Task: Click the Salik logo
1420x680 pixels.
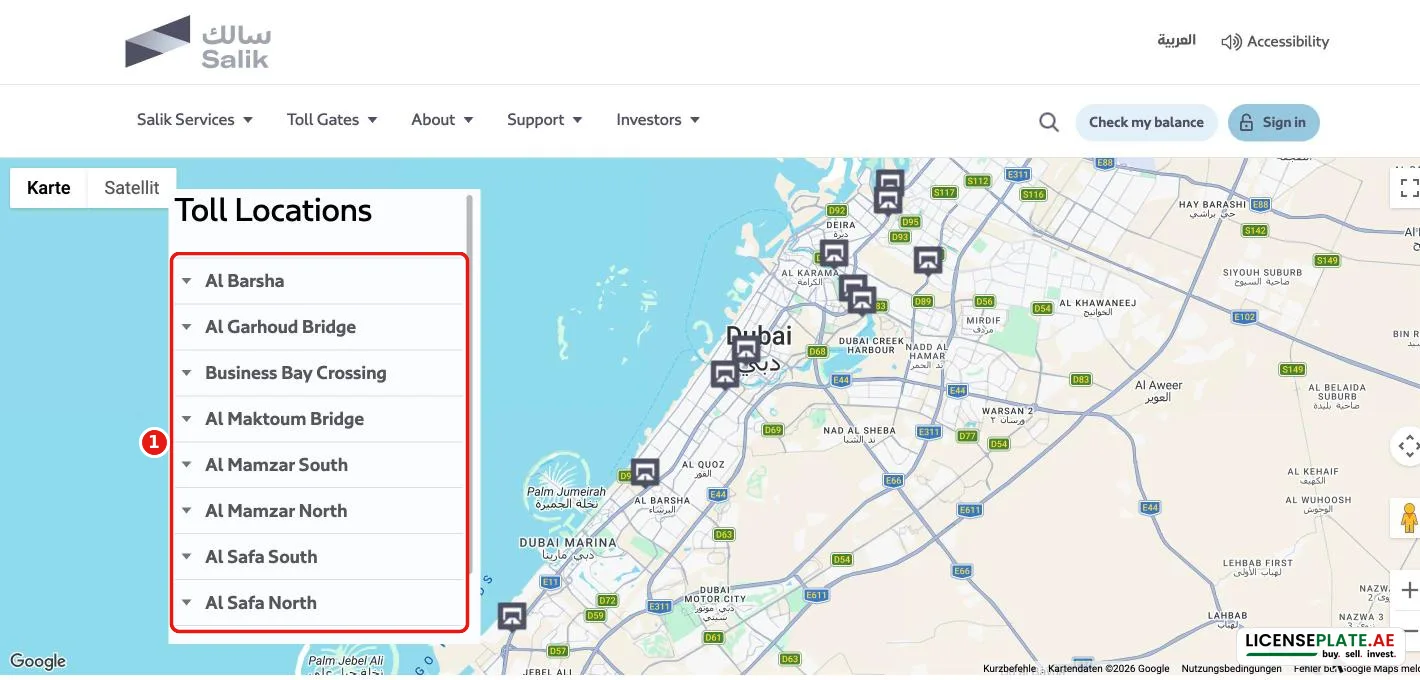Action: tap(198, 42)
